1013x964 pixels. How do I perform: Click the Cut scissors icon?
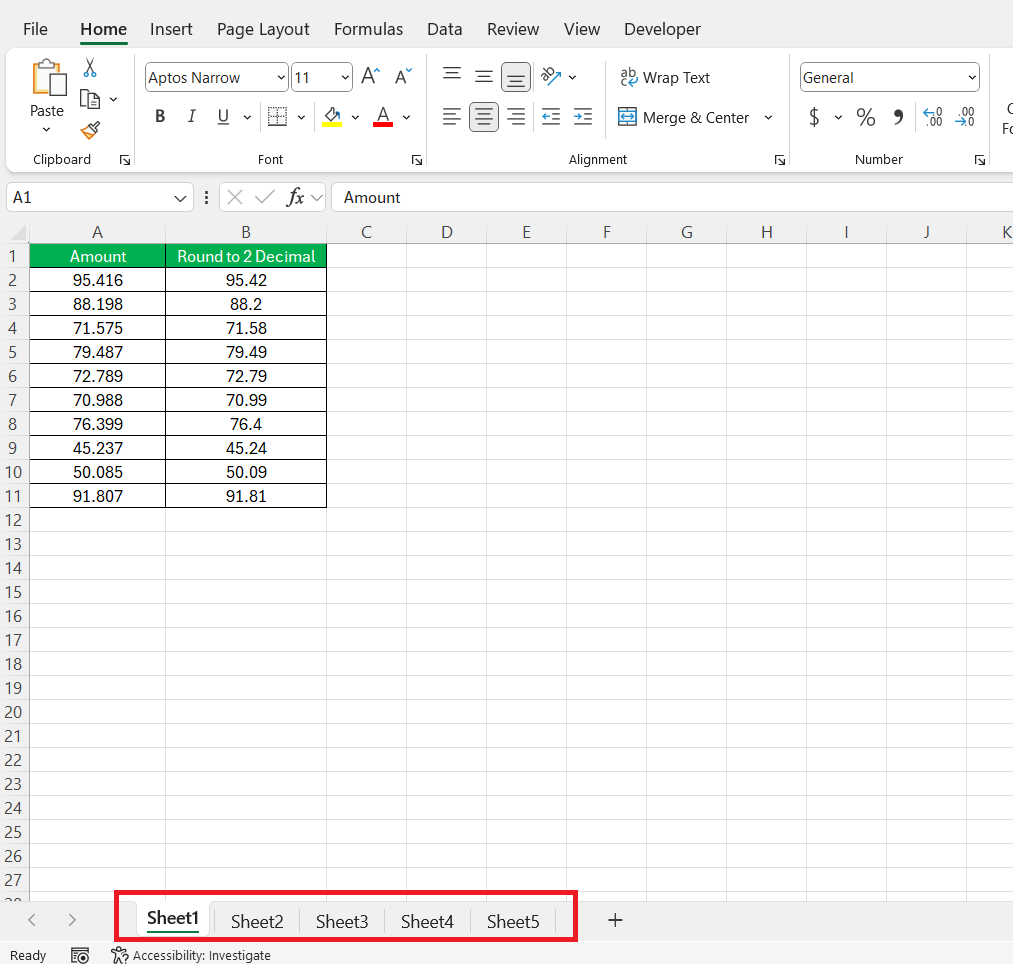pos(90,67)
